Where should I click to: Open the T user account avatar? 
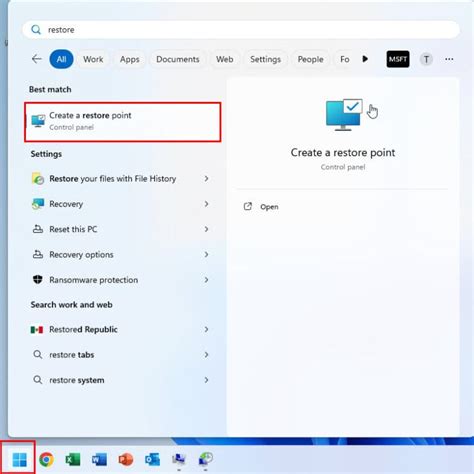(x=426, y=59)
